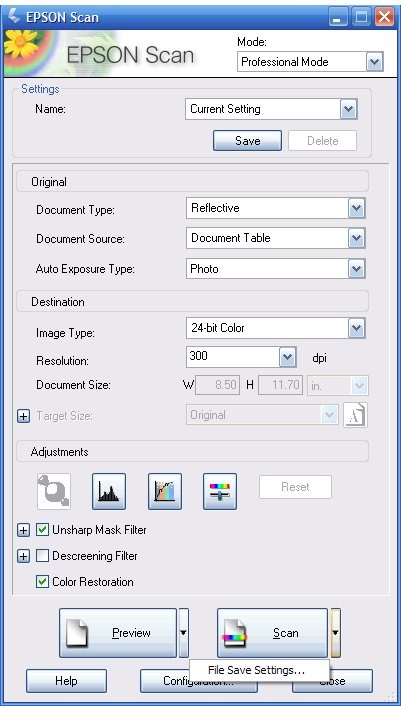The image size is (401, 706).
Task: Click the target size orientation icon
Action: click(x=356, y=415)
